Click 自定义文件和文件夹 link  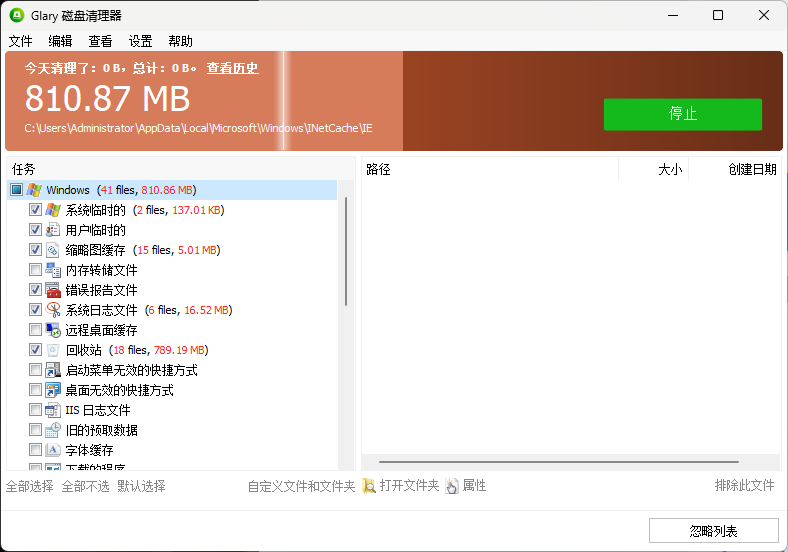(x=302, y=486)
